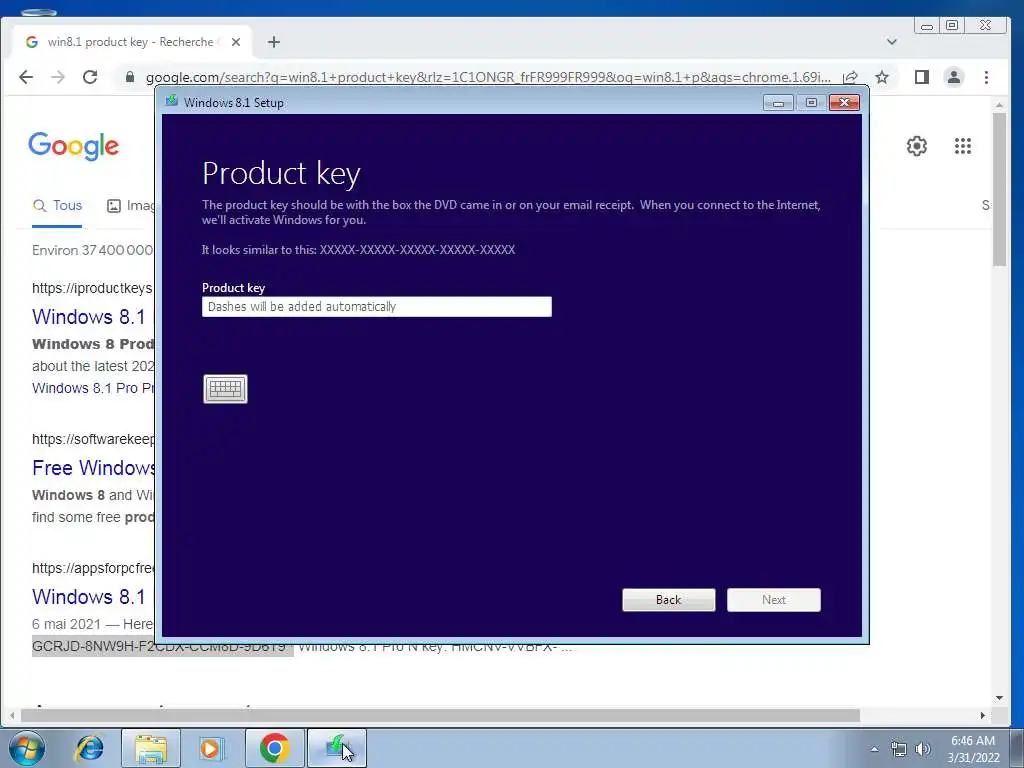The image size is (1024, 768).
Task: Click scroll right arrow in Chrome
Action: tap(983, 716)
